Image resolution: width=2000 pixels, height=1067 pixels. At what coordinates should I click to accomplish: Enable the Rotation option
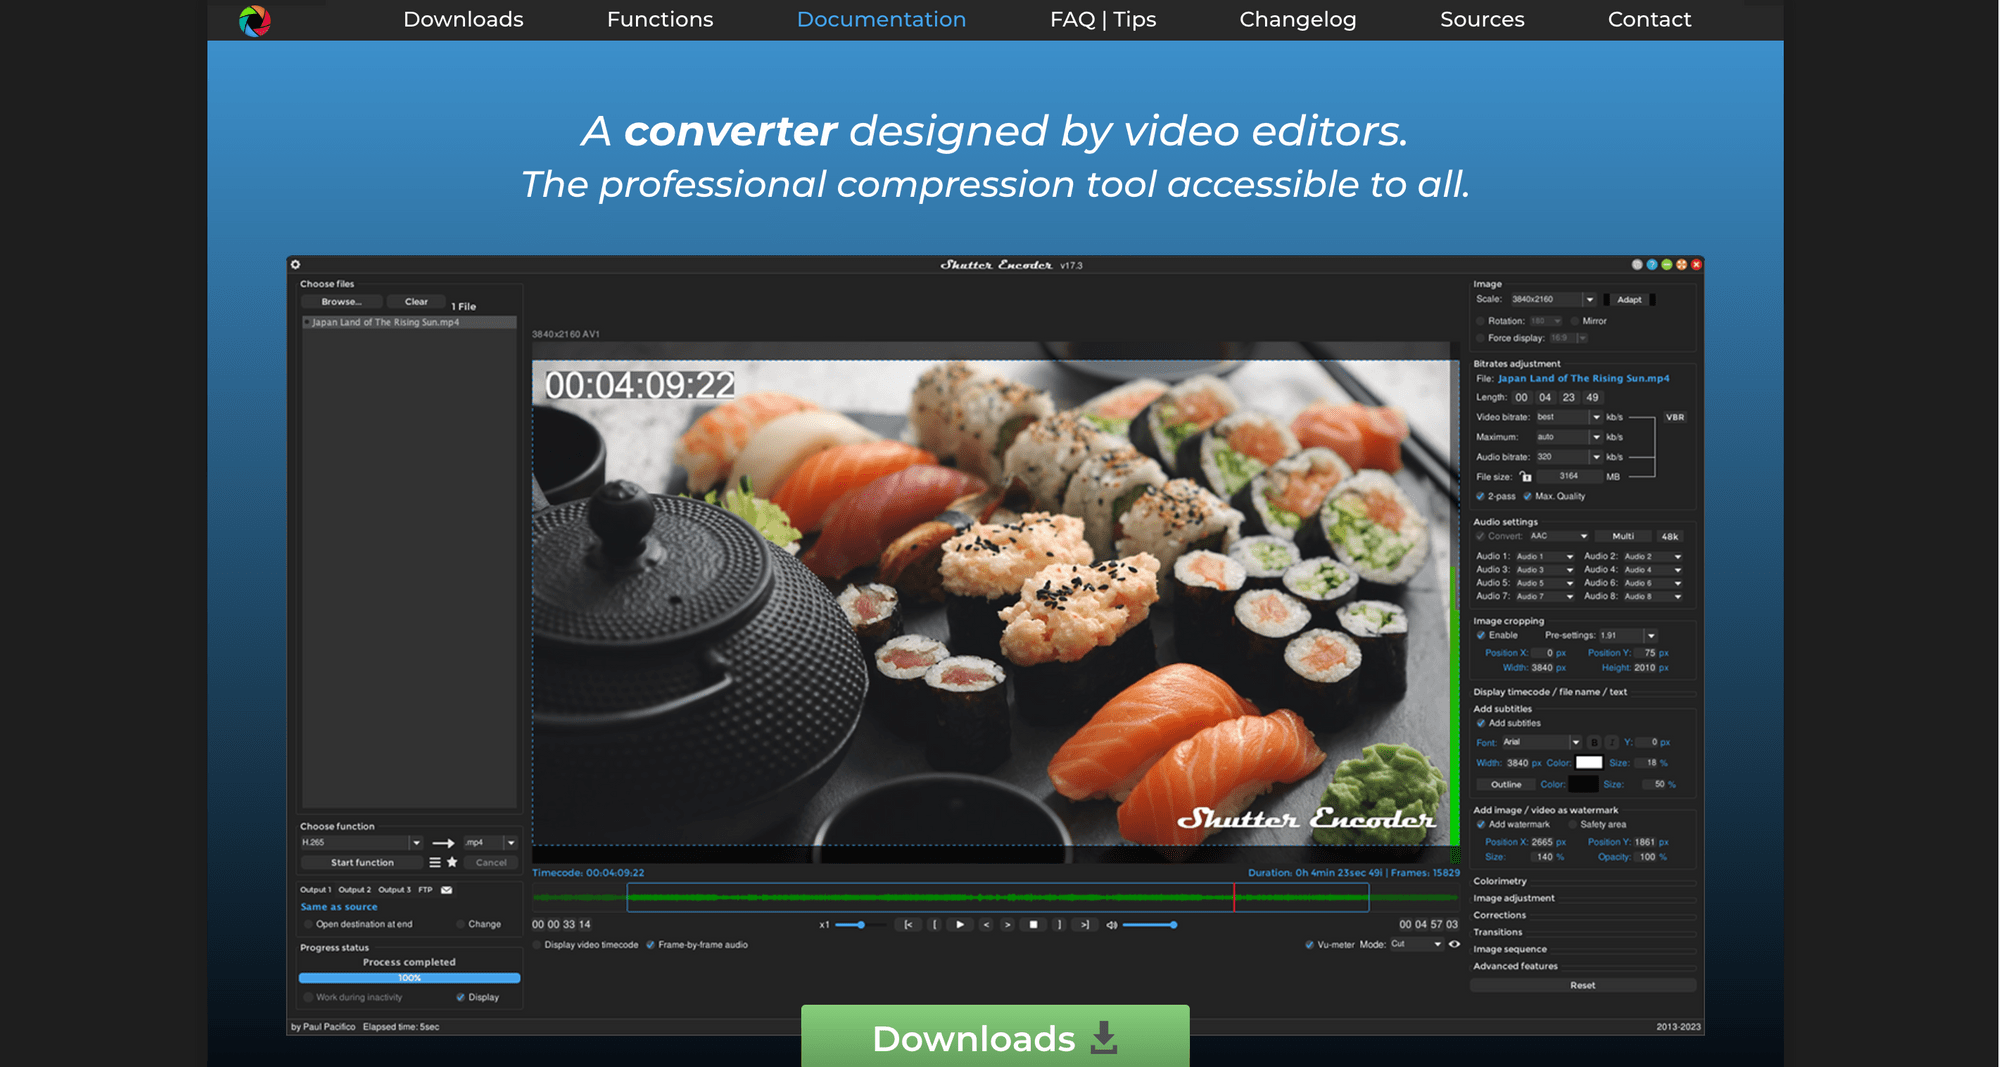pyautogui.click(x=1480, y=321)
